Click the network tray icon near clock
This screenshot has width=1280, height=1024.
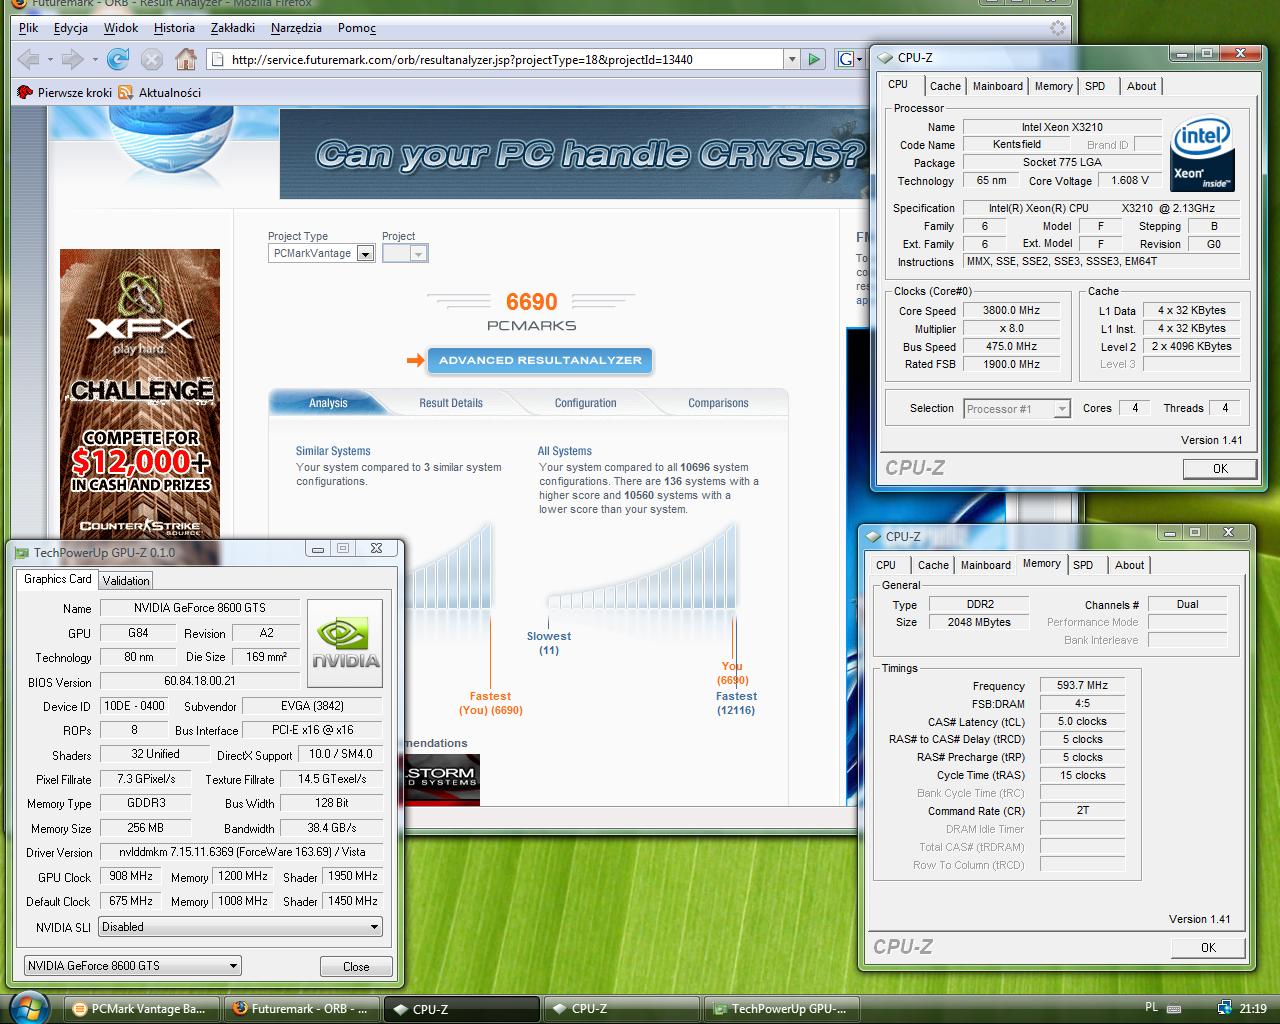coord(1224,1008)
